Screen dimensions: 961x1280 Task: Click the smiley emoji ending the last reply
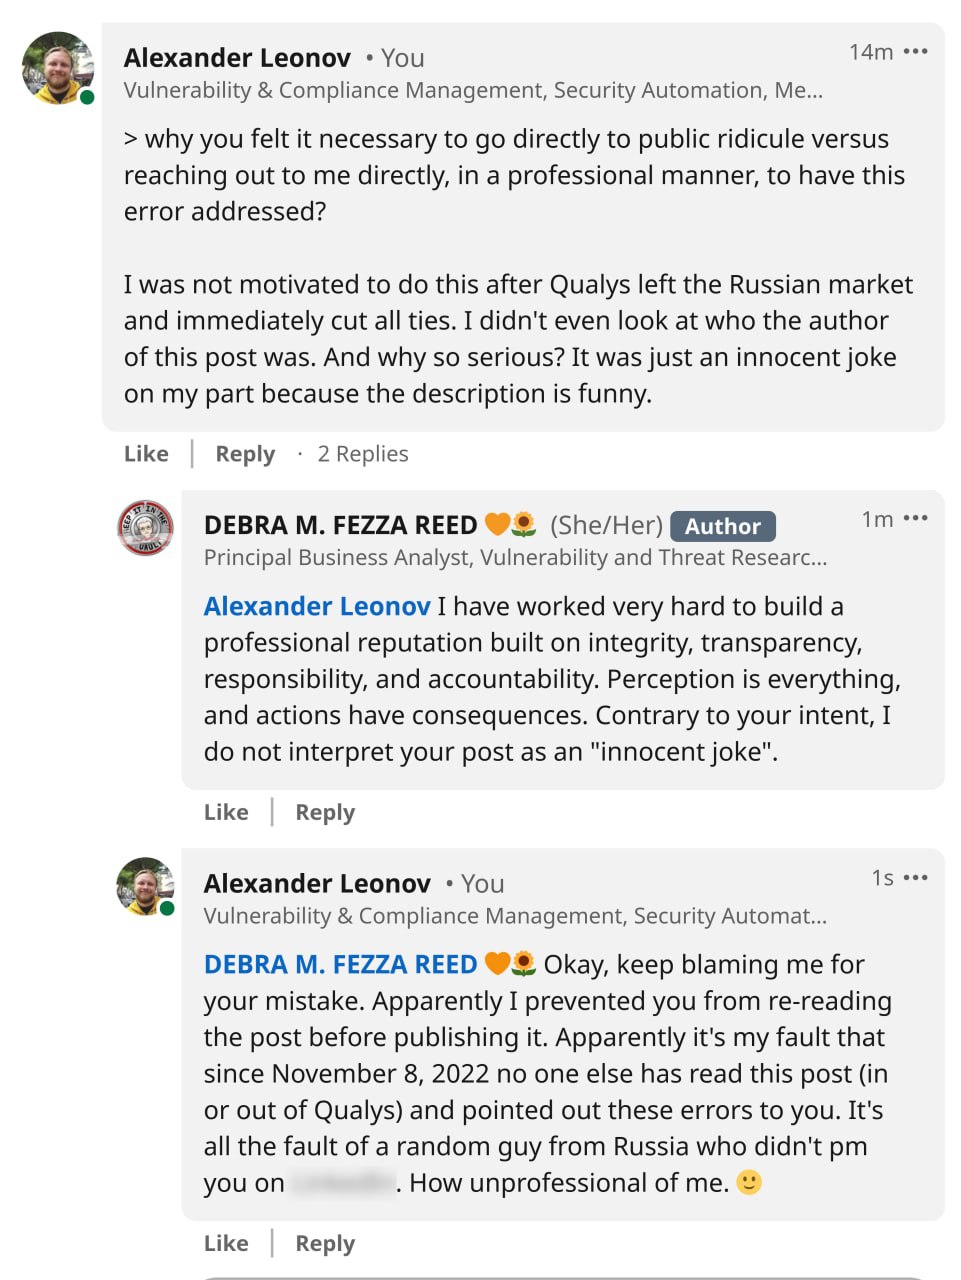pos(749,1182)
